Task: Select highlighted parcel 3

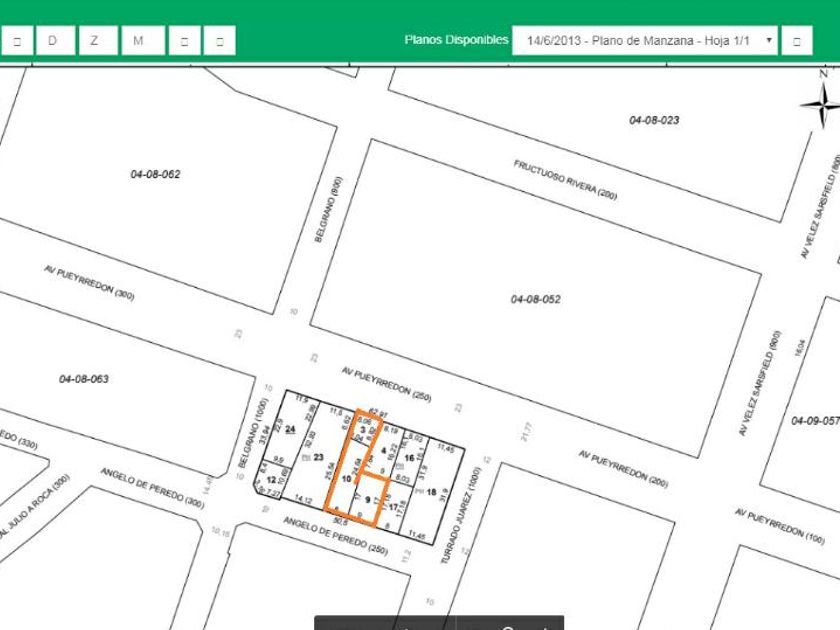Action: [x=363, y=430]
